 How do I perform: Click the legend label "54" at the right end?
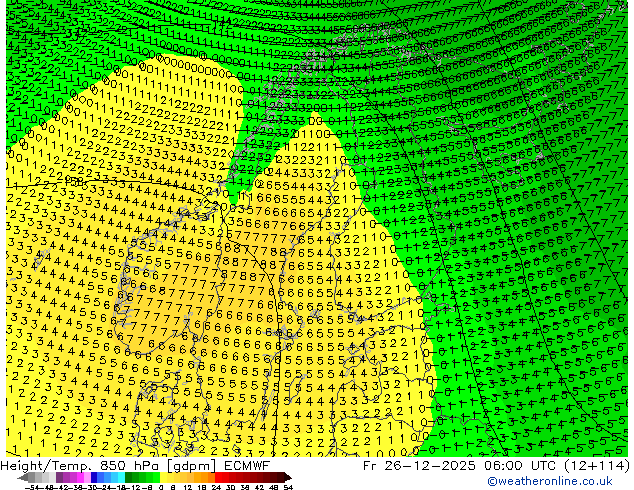point(287,488)
